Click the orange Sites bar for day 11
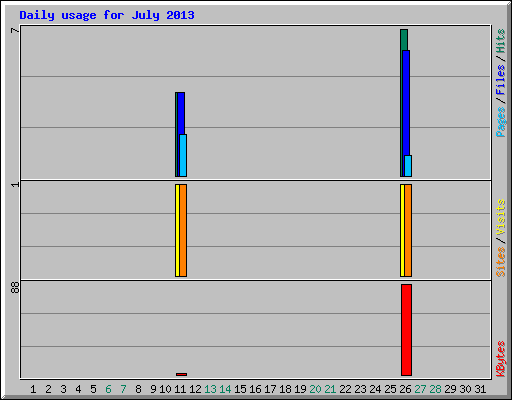The width and height of the screenshot is (512, 400). tap(183, 230)
